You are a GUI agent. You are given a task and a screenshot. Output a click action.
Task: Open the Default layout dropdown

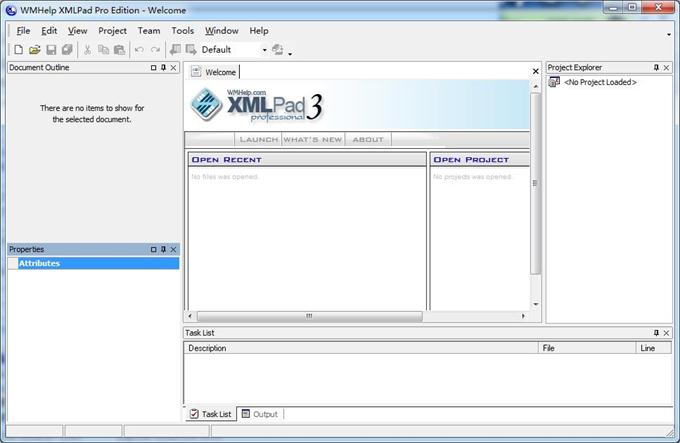pos(265,50)
